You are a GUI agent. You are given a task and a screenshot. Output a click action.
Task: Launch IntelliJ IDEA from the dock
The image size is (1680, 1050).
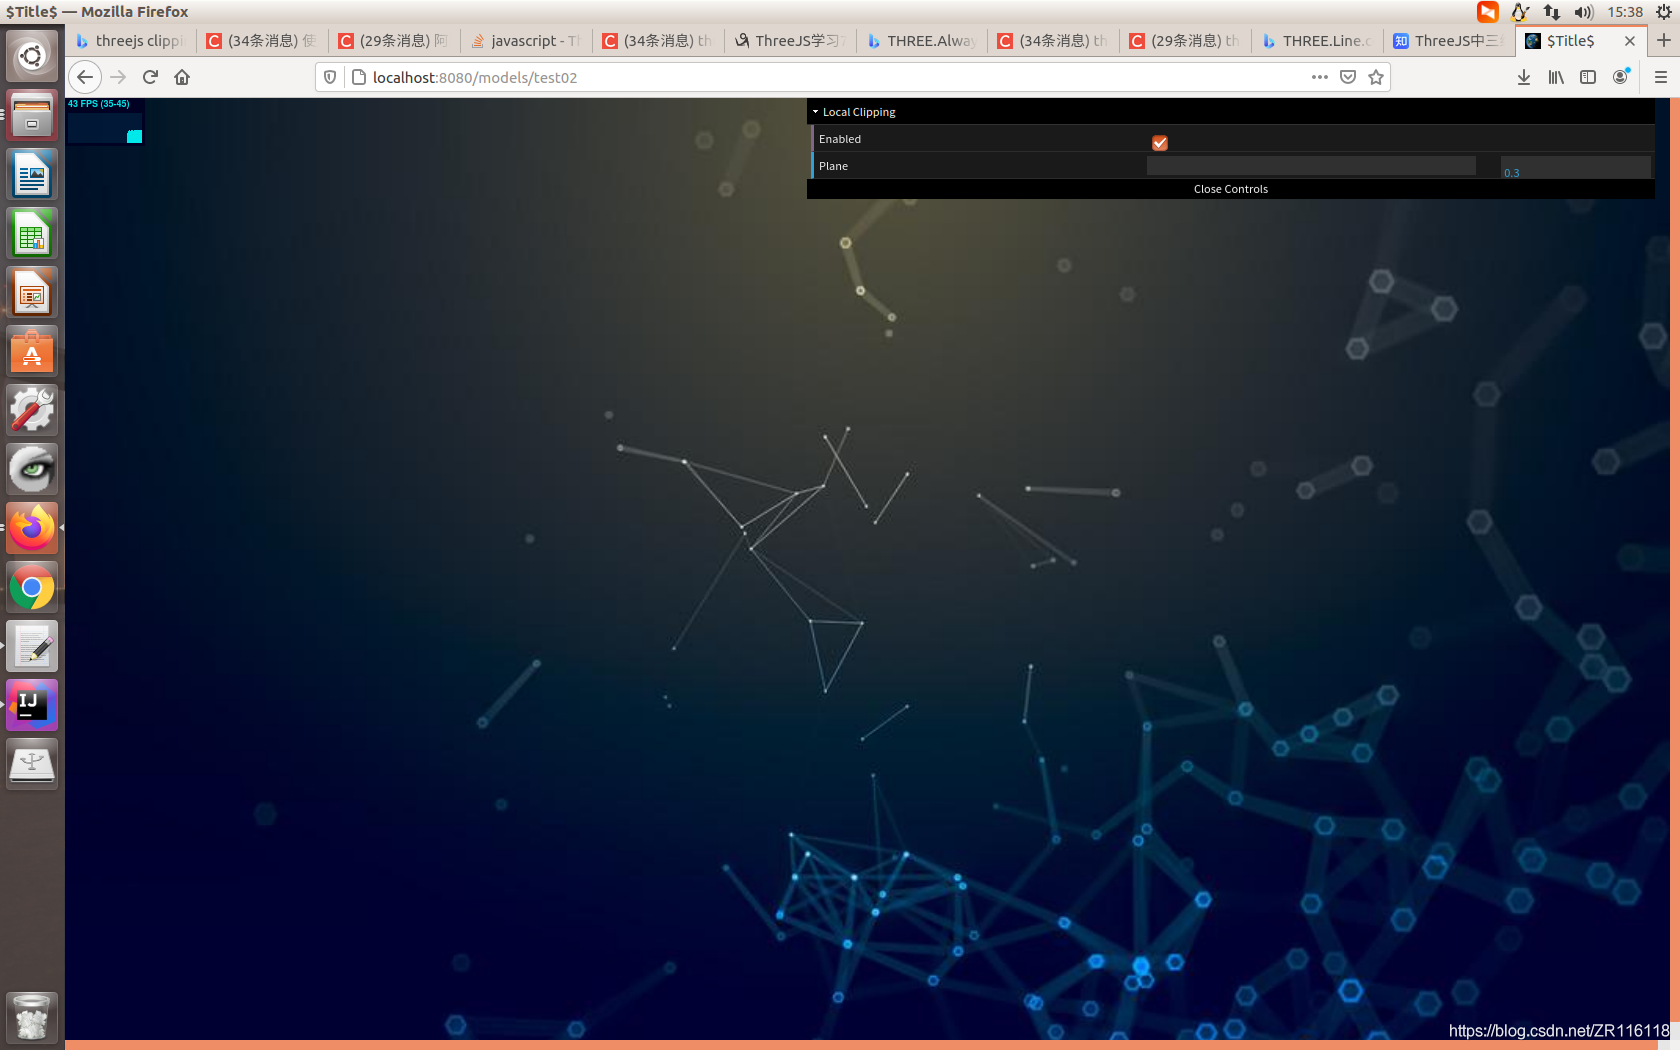click(x=31, y=704)
